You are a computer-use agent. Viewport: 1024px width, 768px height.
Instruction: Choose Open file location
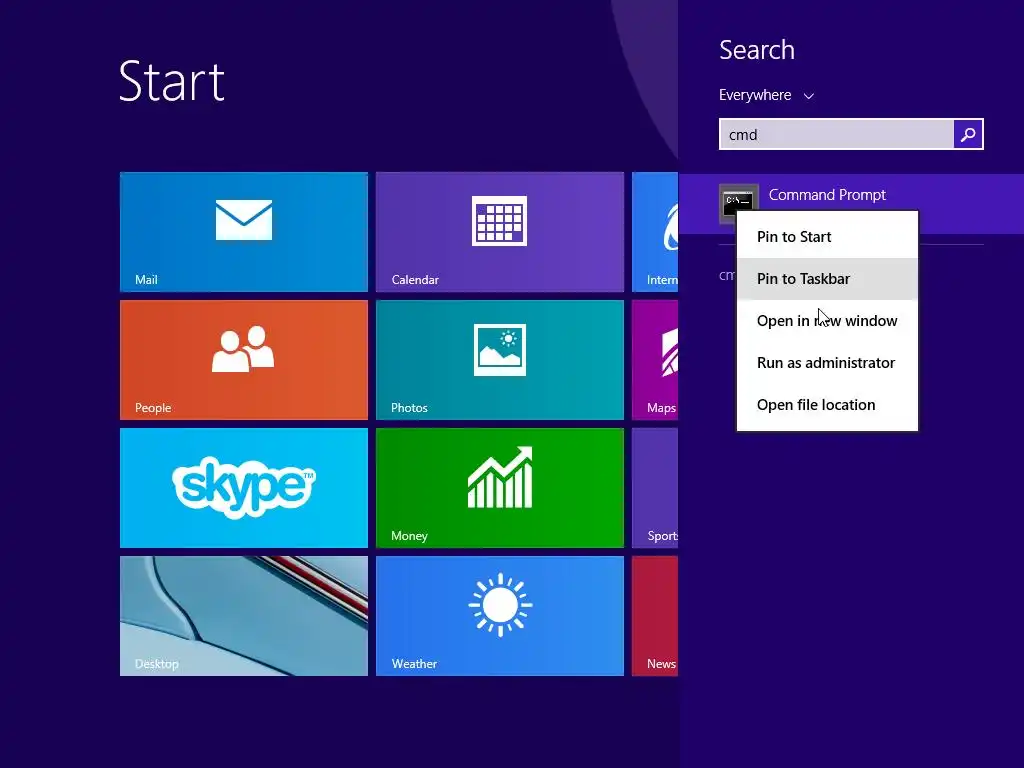click(x=827, y=405)
